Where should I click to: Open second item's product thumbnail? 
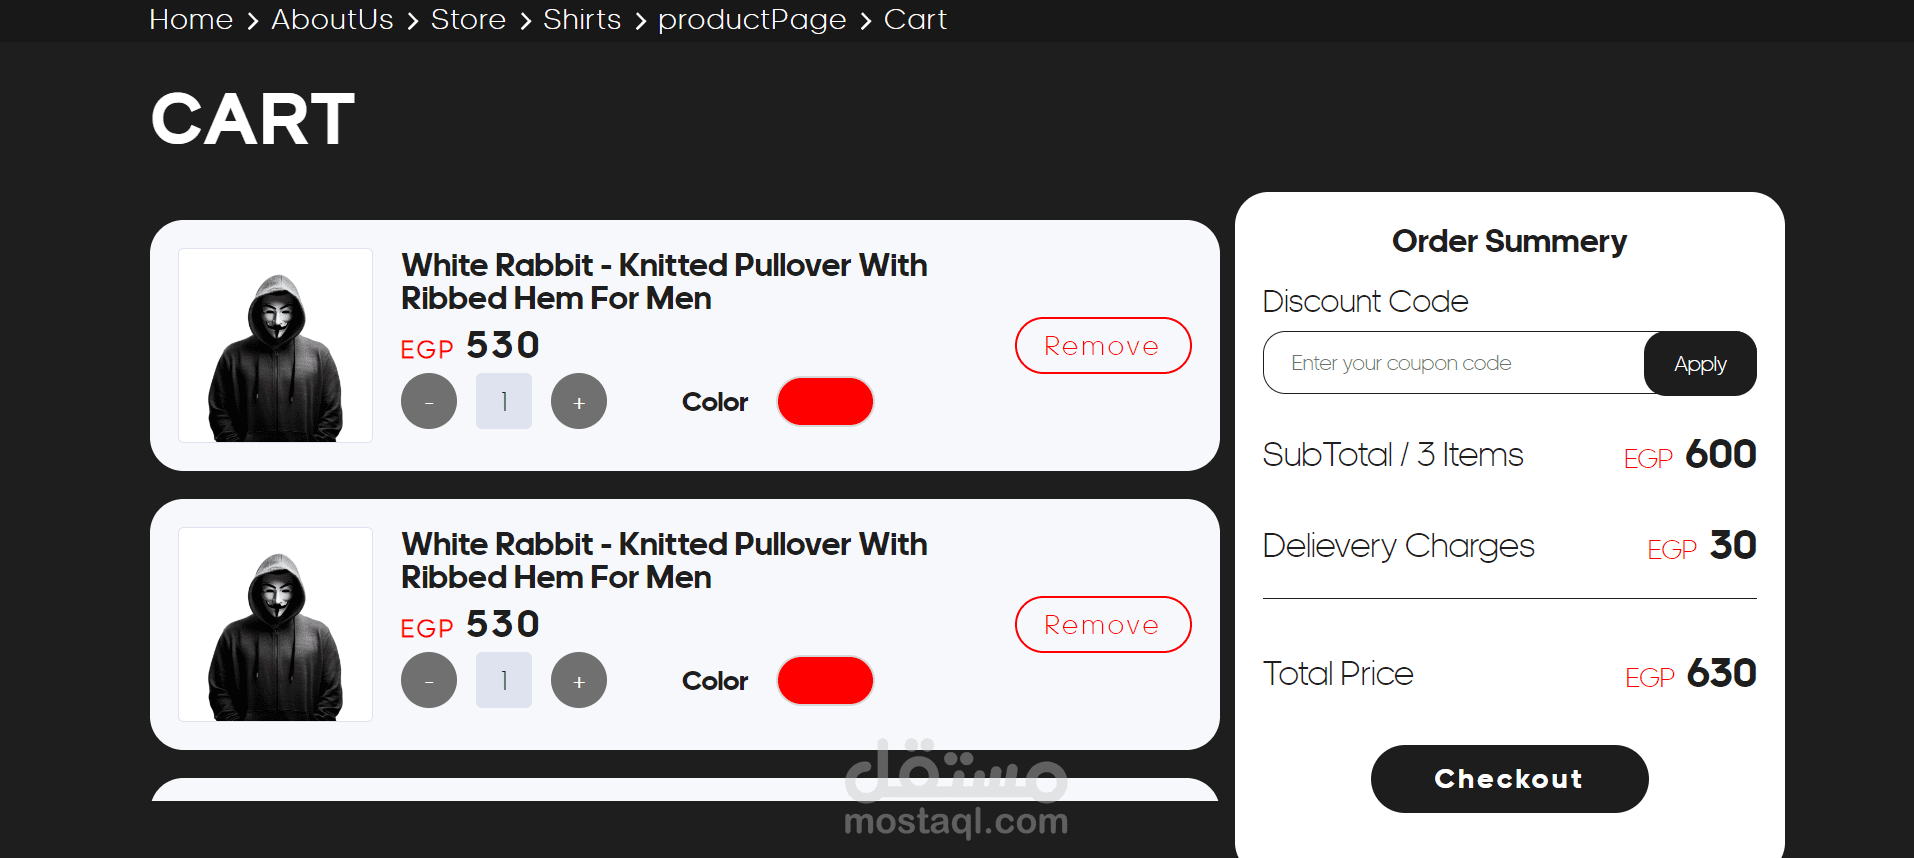(275, 624)
